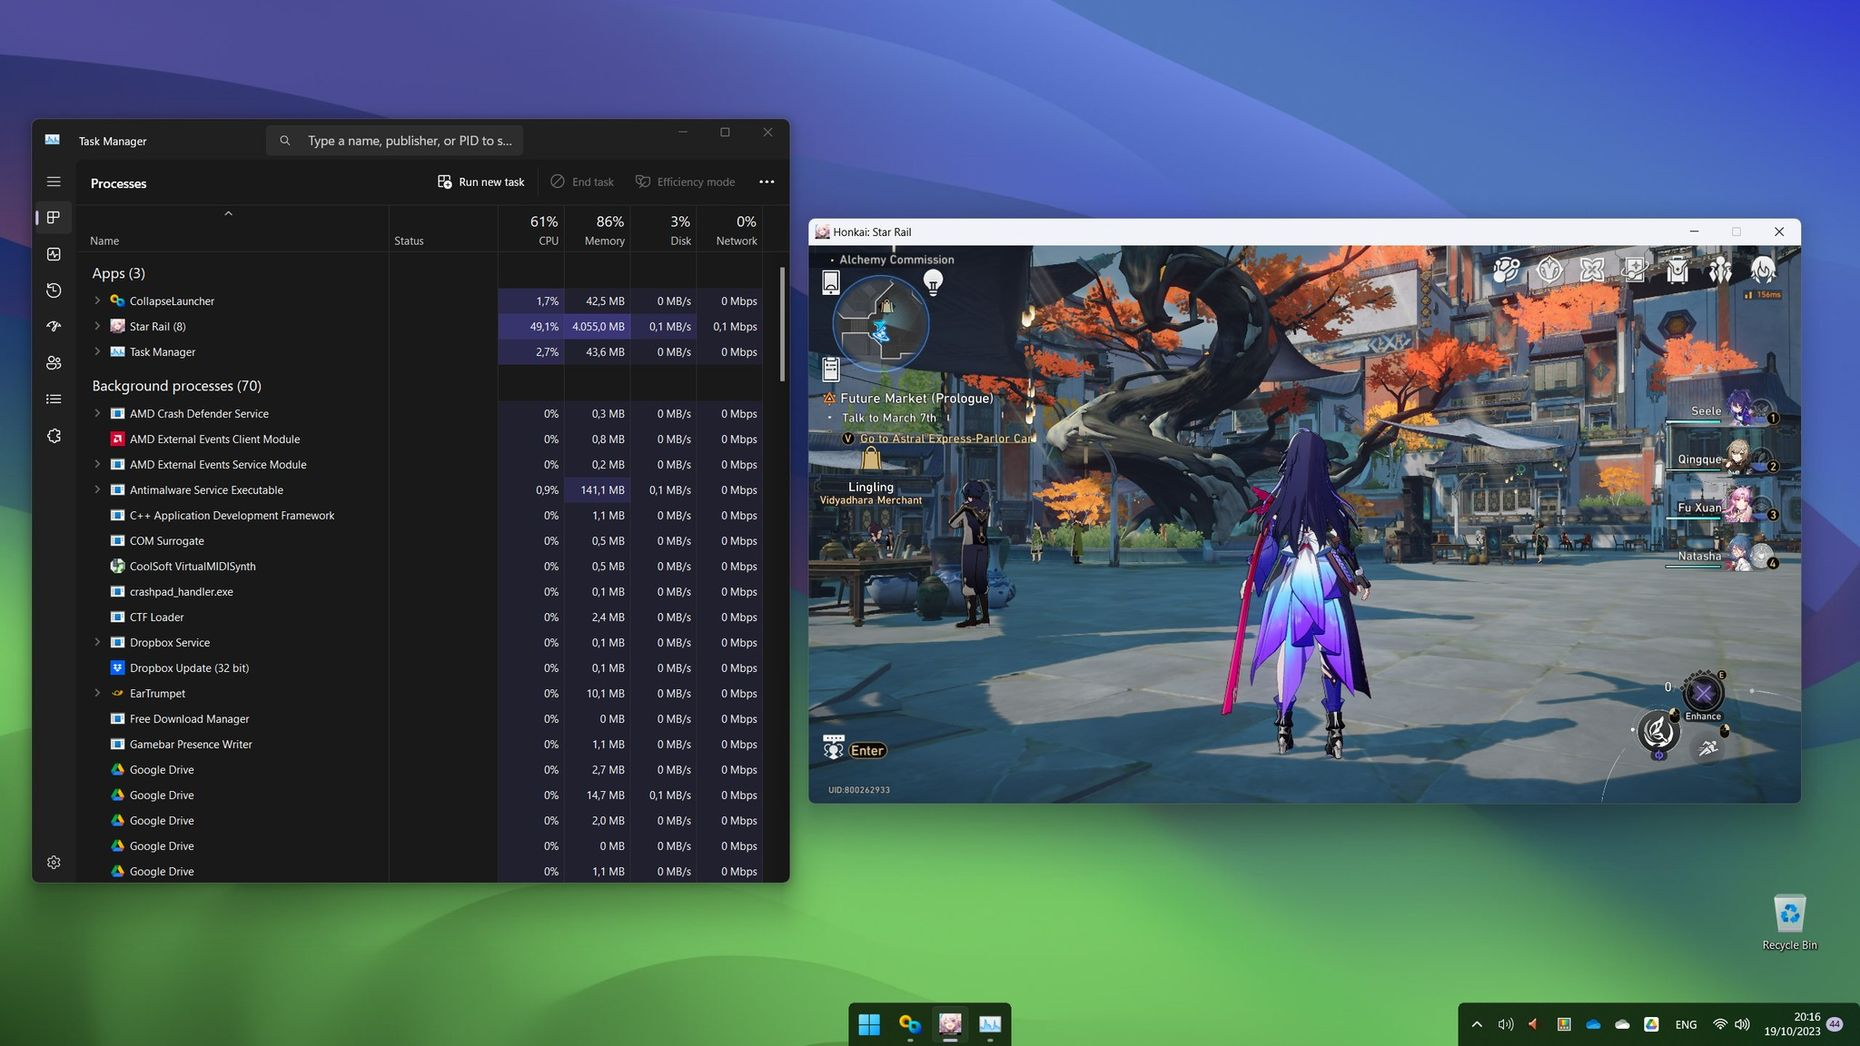Open Details list icon in Task Manager sidebar
The image size is (1860, 1046).
click(53, 399)
